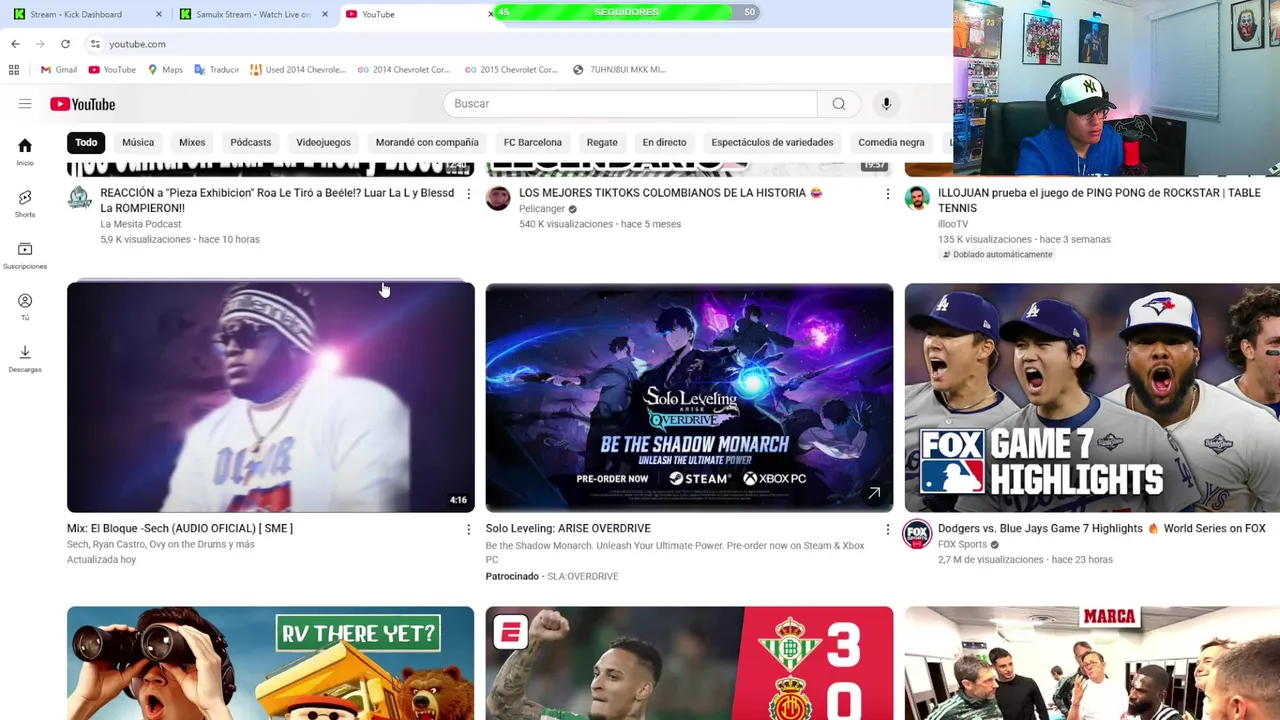Open Shorts in the sidebar

[25, 203]
